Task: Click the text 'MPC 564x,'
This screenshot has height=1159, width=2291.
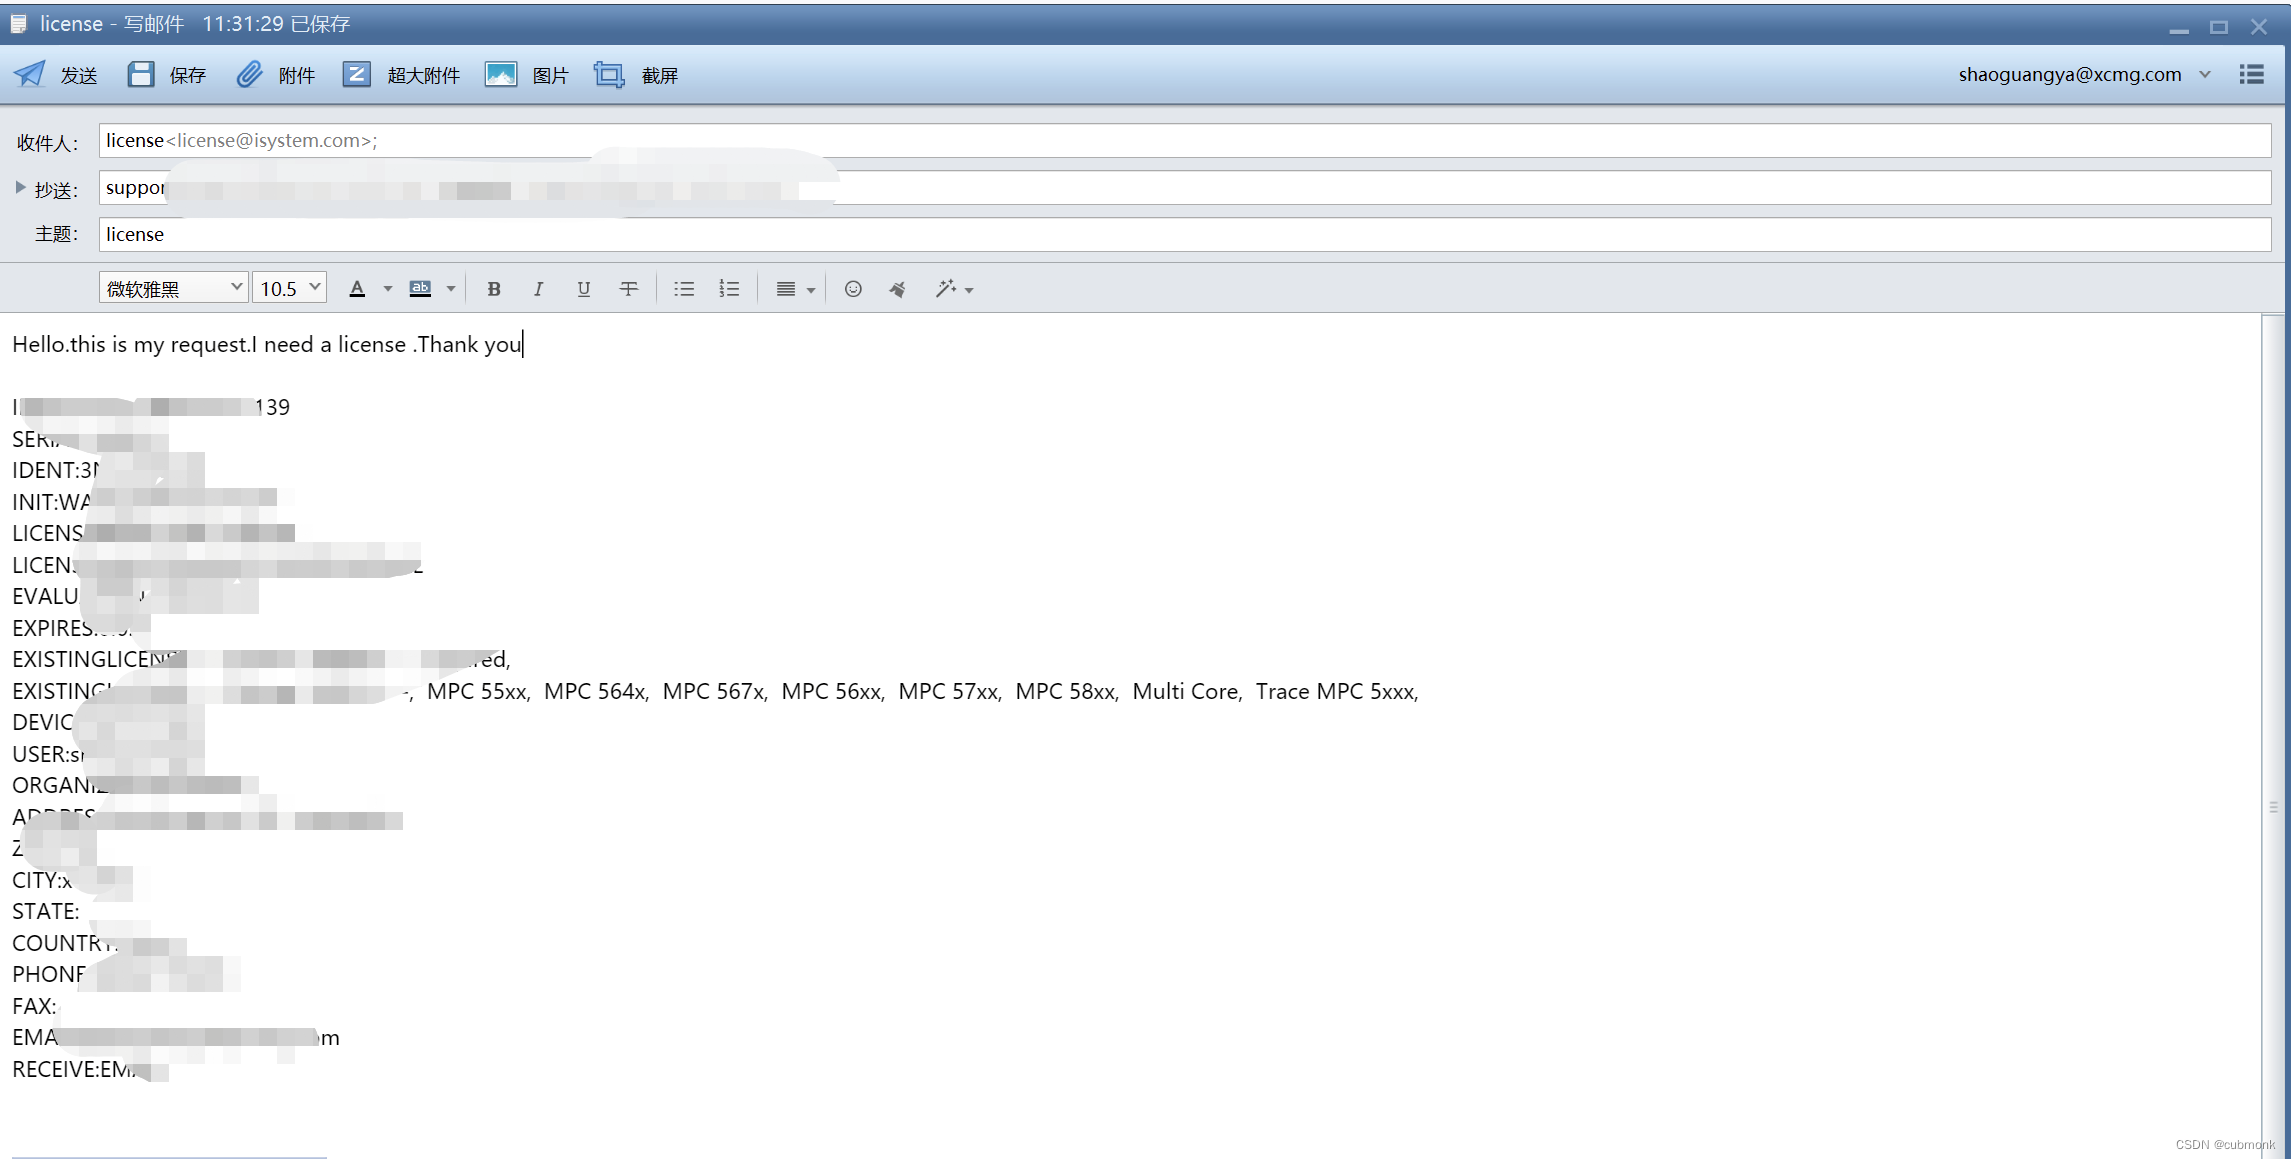Action: pos(596,691)
